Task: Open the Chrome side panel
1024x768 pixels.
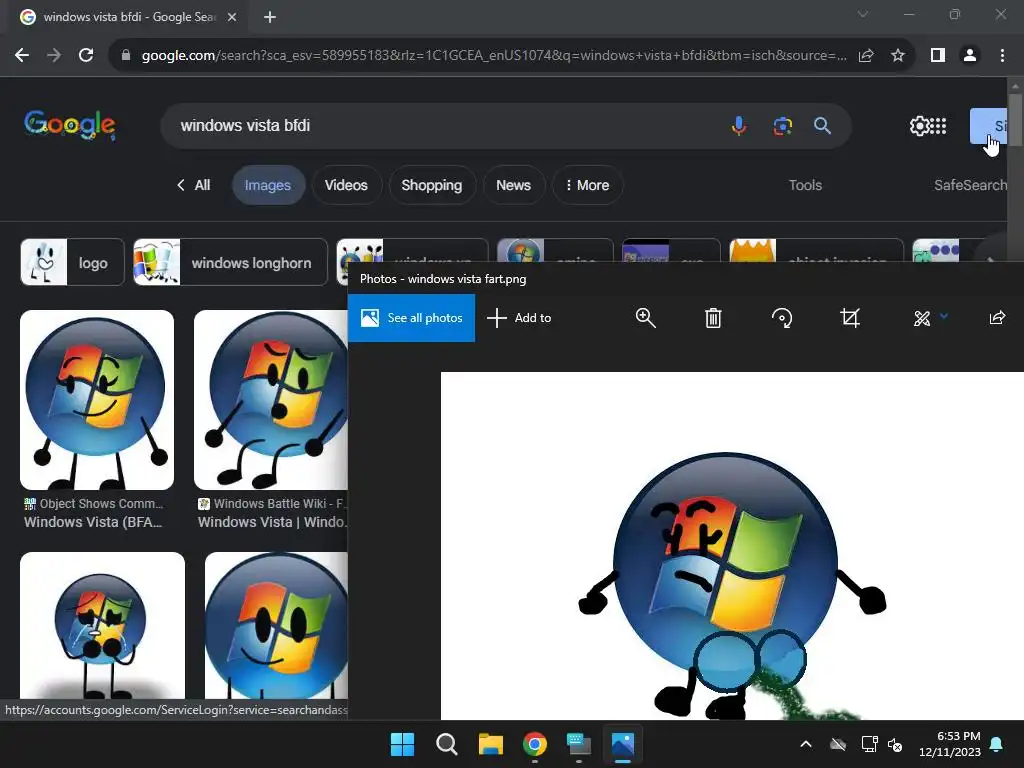Action: [x=938, y=56]
